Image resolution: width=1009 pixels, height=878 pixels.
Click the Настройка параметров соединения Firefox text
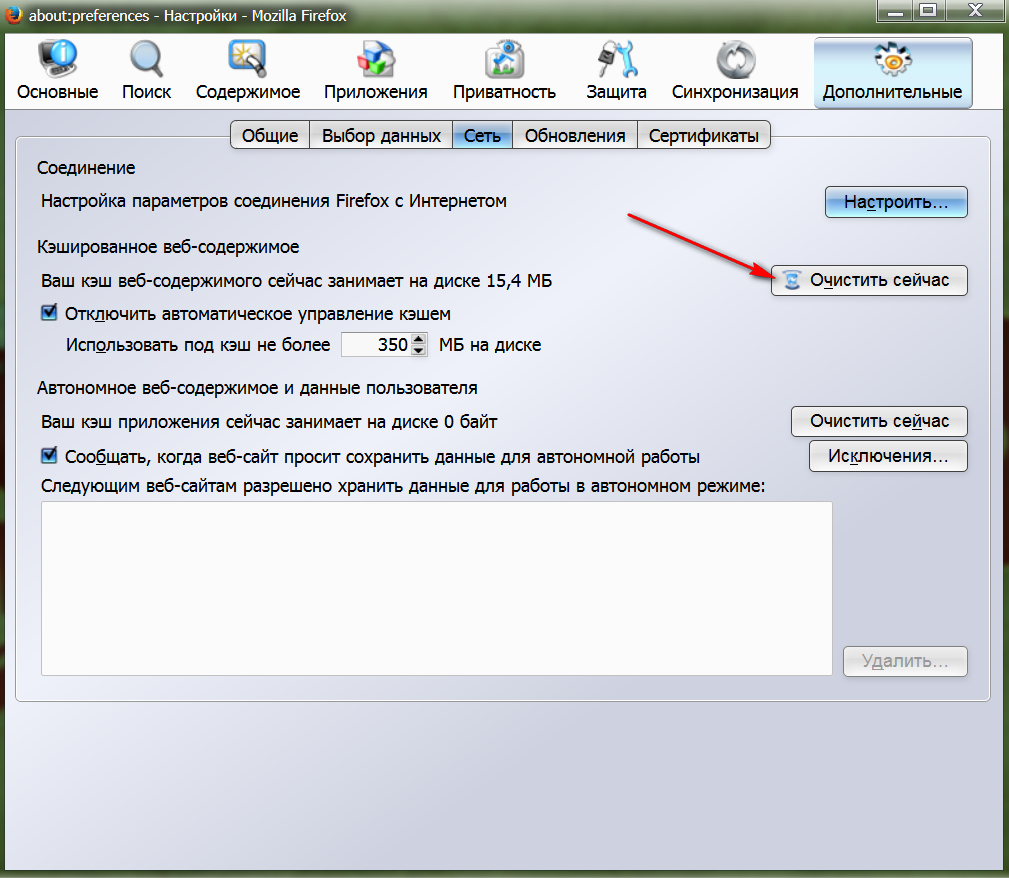[273, 201]
